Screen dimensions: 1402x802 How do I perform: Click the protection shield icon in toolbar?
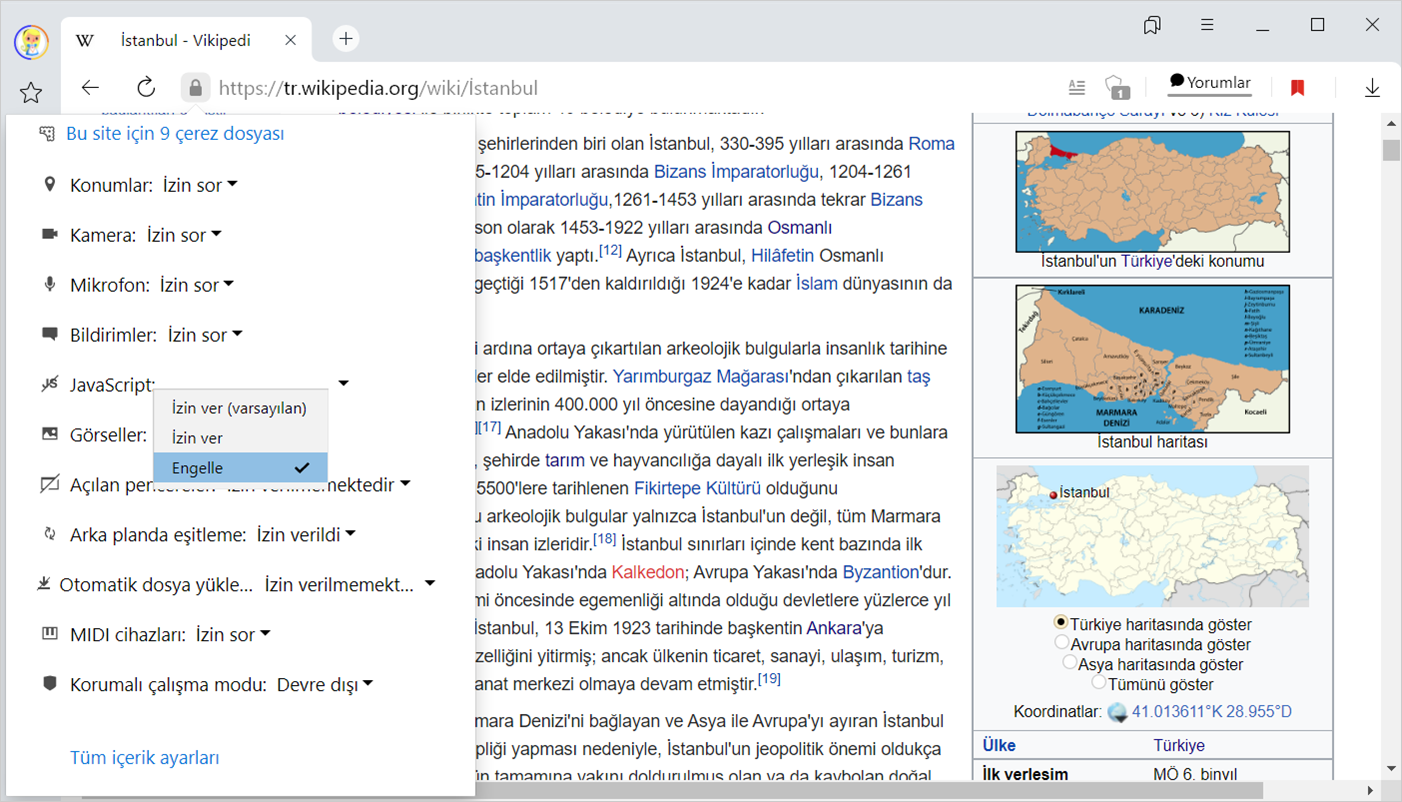(x=1117, y=88)
